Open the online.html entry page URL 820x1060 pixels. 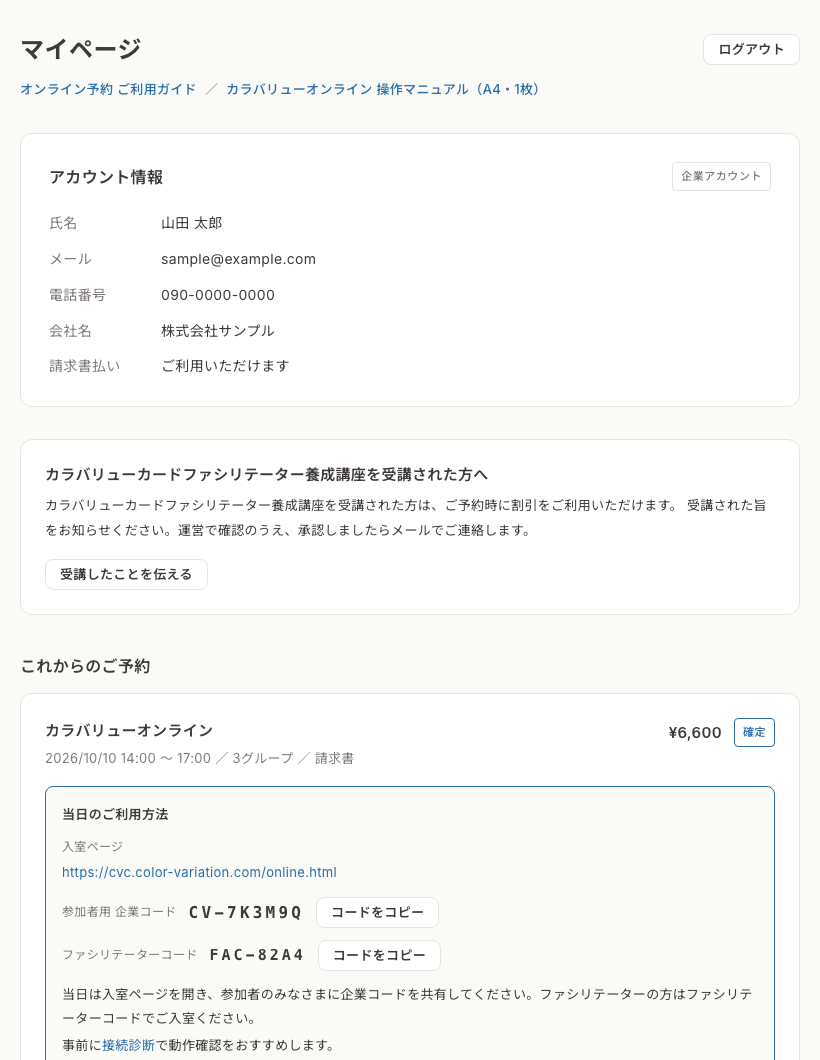coord(199,872)
